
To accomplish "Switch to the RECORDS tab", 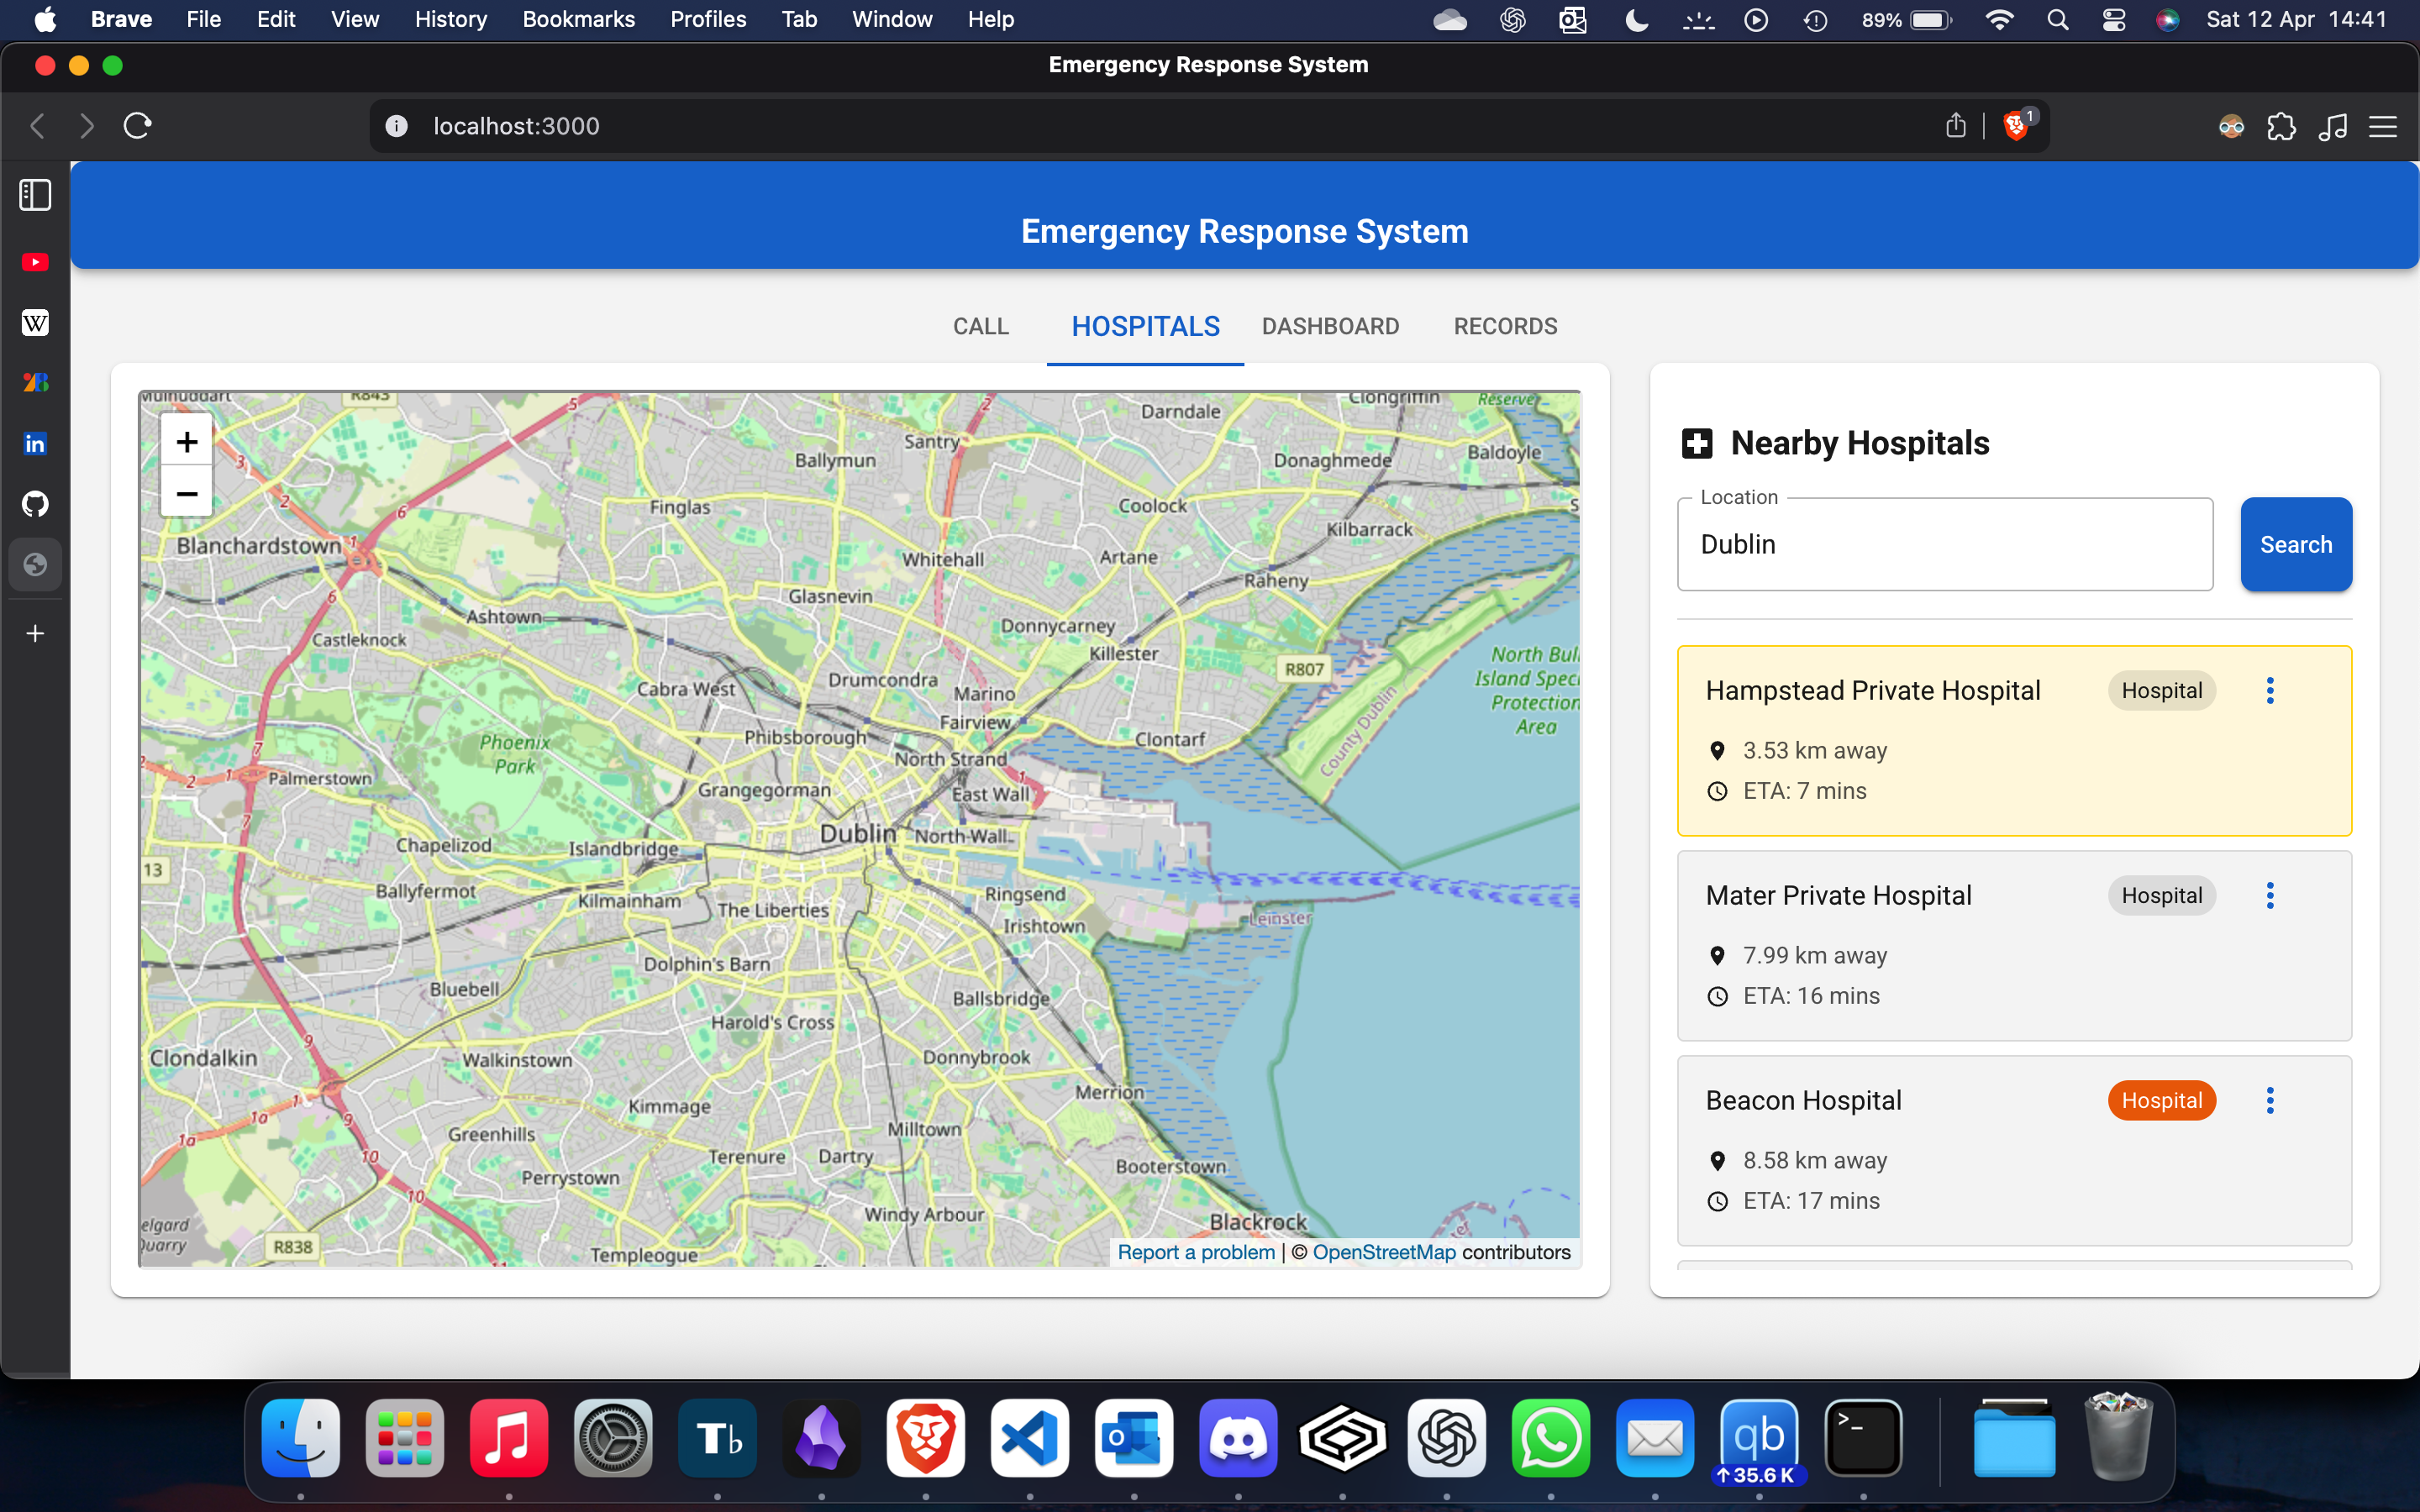I will (1504, 326).
